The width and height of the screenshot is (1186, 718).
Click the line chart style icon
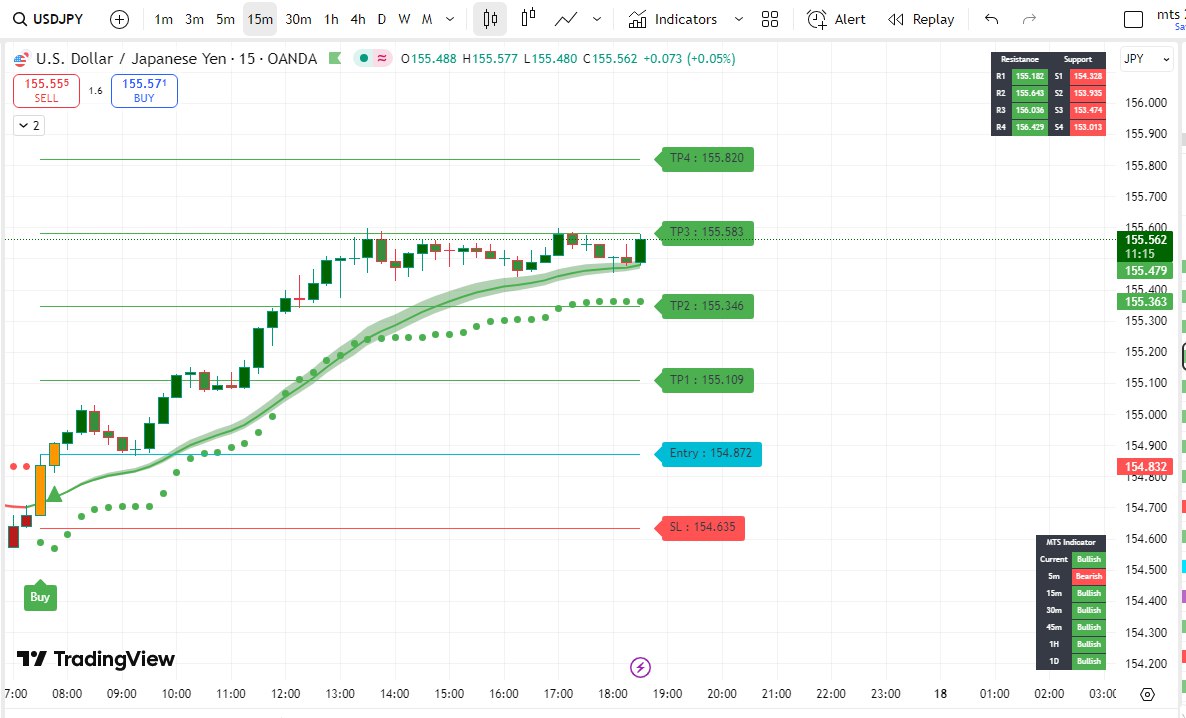click(x=566, y=19)
